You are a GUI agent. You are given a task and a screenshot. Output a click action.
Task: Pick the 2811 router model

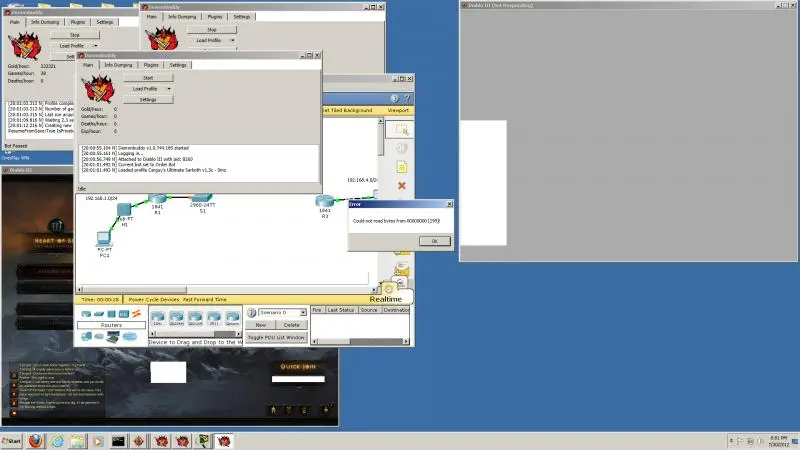click(214, 319)
